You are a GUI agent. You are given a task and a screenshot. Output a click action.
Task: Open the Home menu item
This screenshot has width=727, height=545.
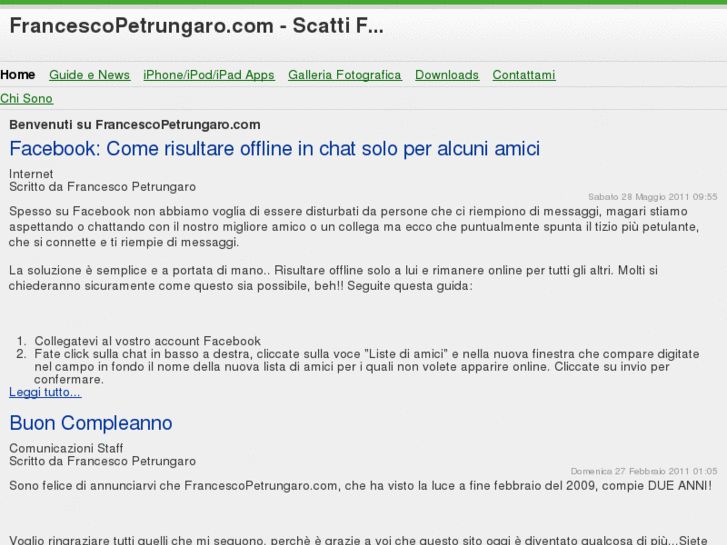click(x=18, y=75)
